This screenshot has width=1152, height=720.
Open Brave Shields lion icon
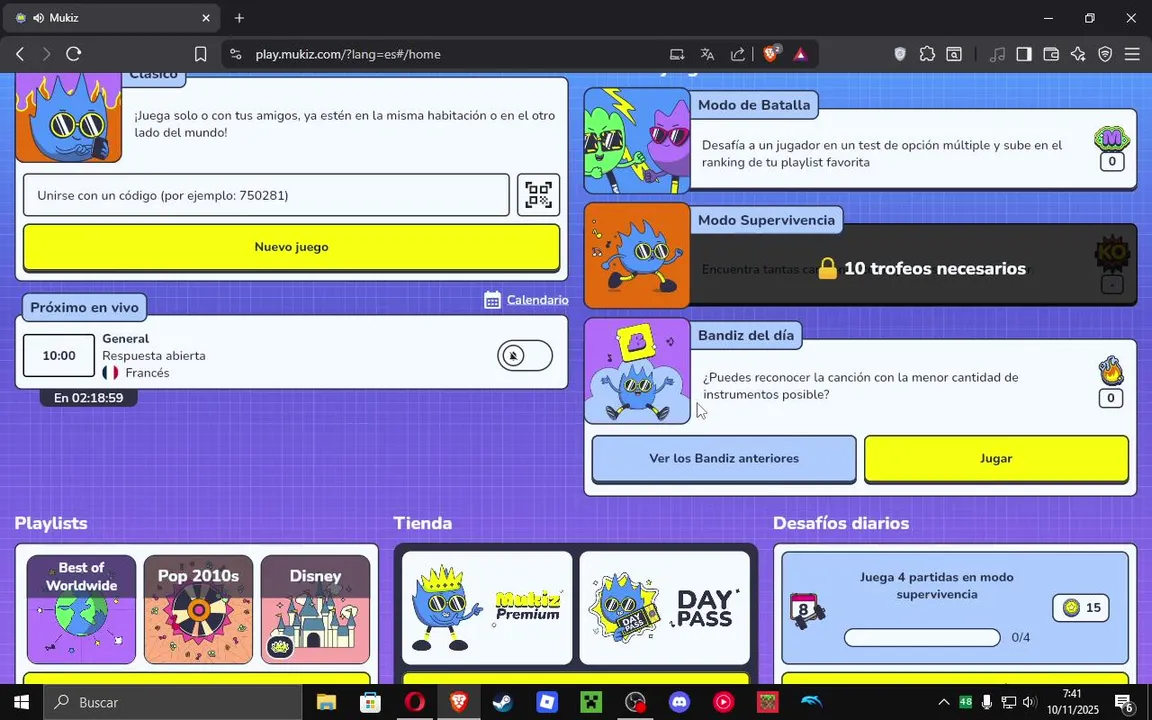coord(771,54)
